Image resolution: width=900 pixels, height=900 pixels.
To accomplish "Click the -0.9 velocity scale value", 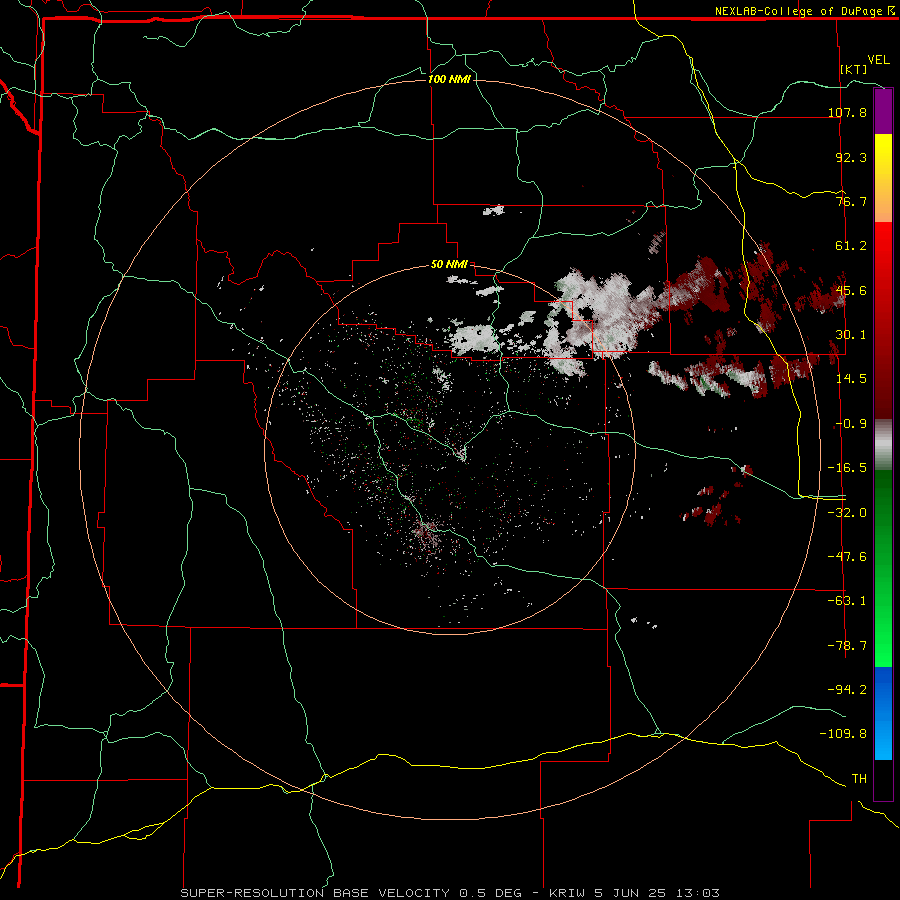I will (x=851, y=424).
